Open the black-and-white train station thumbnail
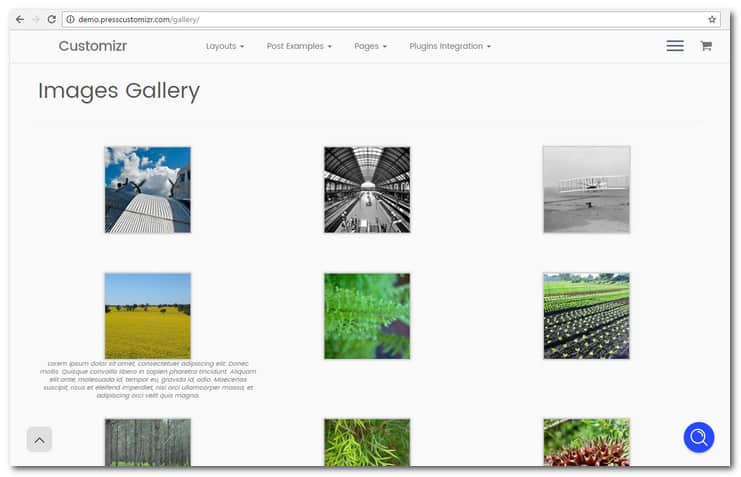Viewport: 741px width, 477px height. 367,190
